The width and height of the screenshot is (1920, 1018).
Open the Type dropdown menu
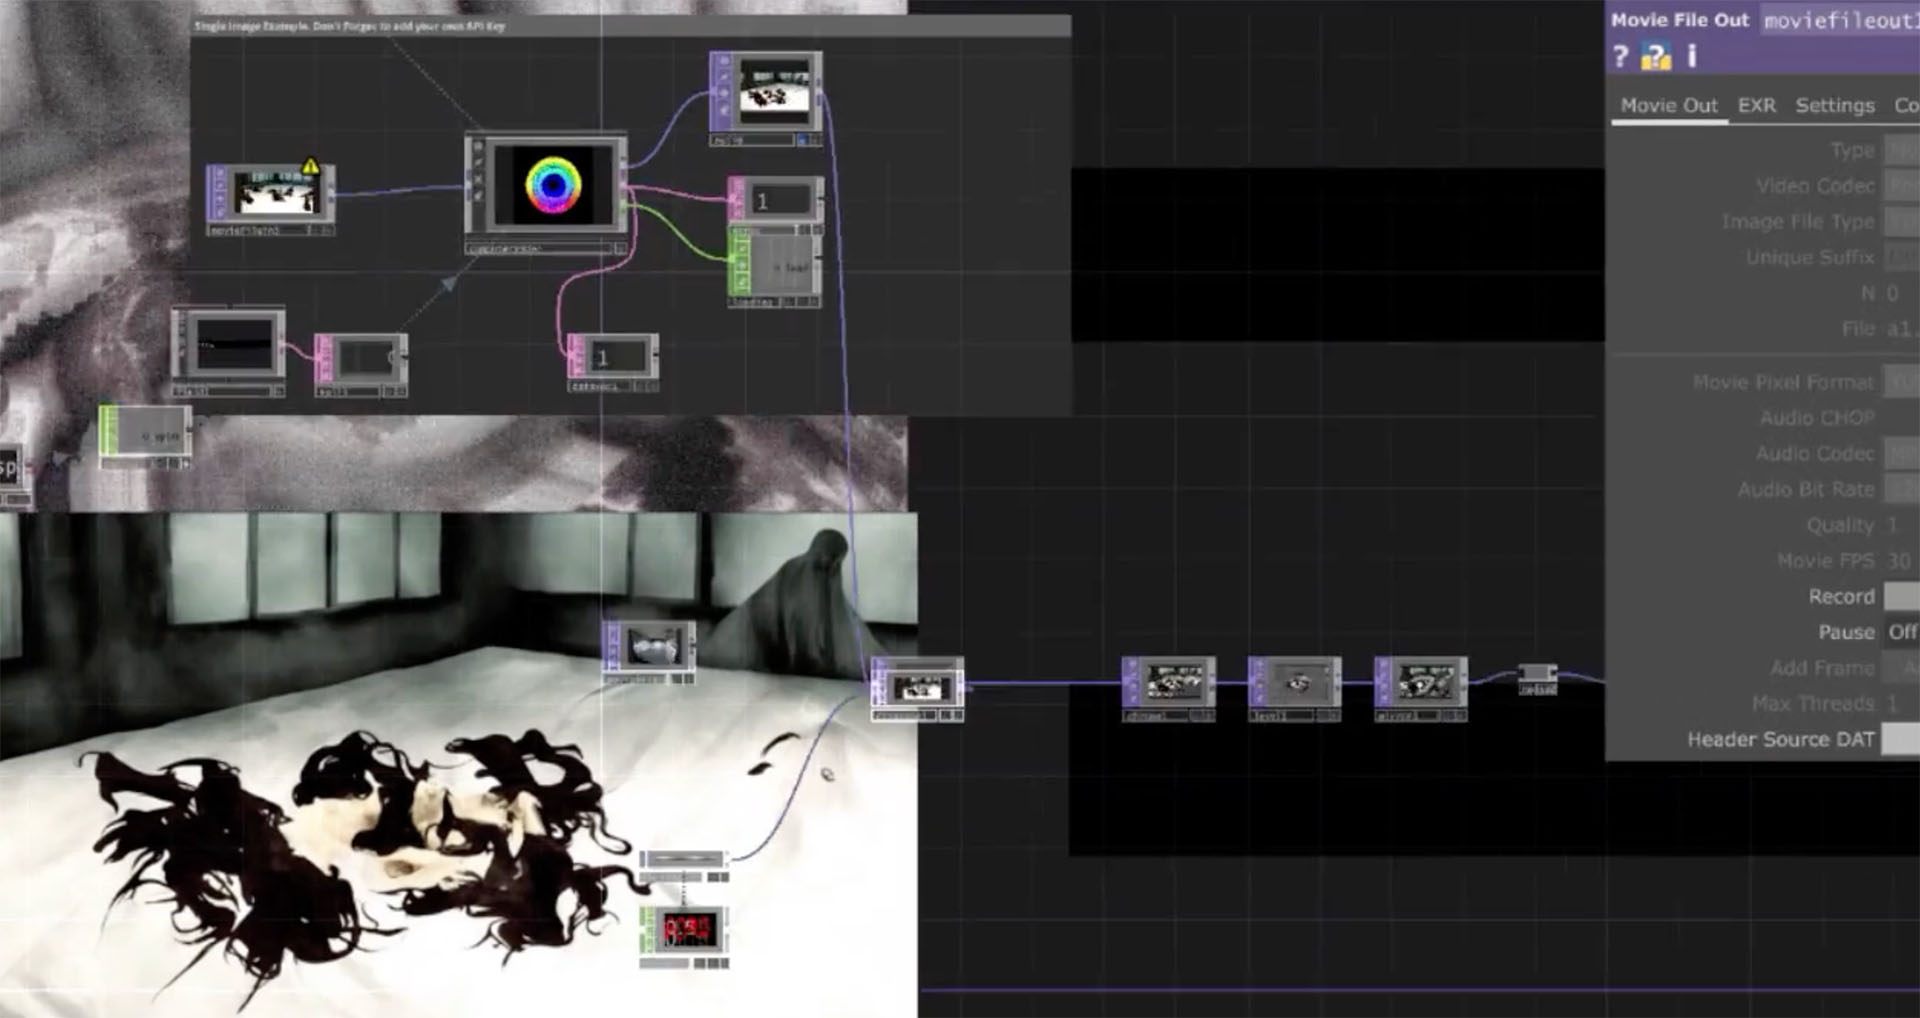pyautogui.click(x=1901, y=150)
